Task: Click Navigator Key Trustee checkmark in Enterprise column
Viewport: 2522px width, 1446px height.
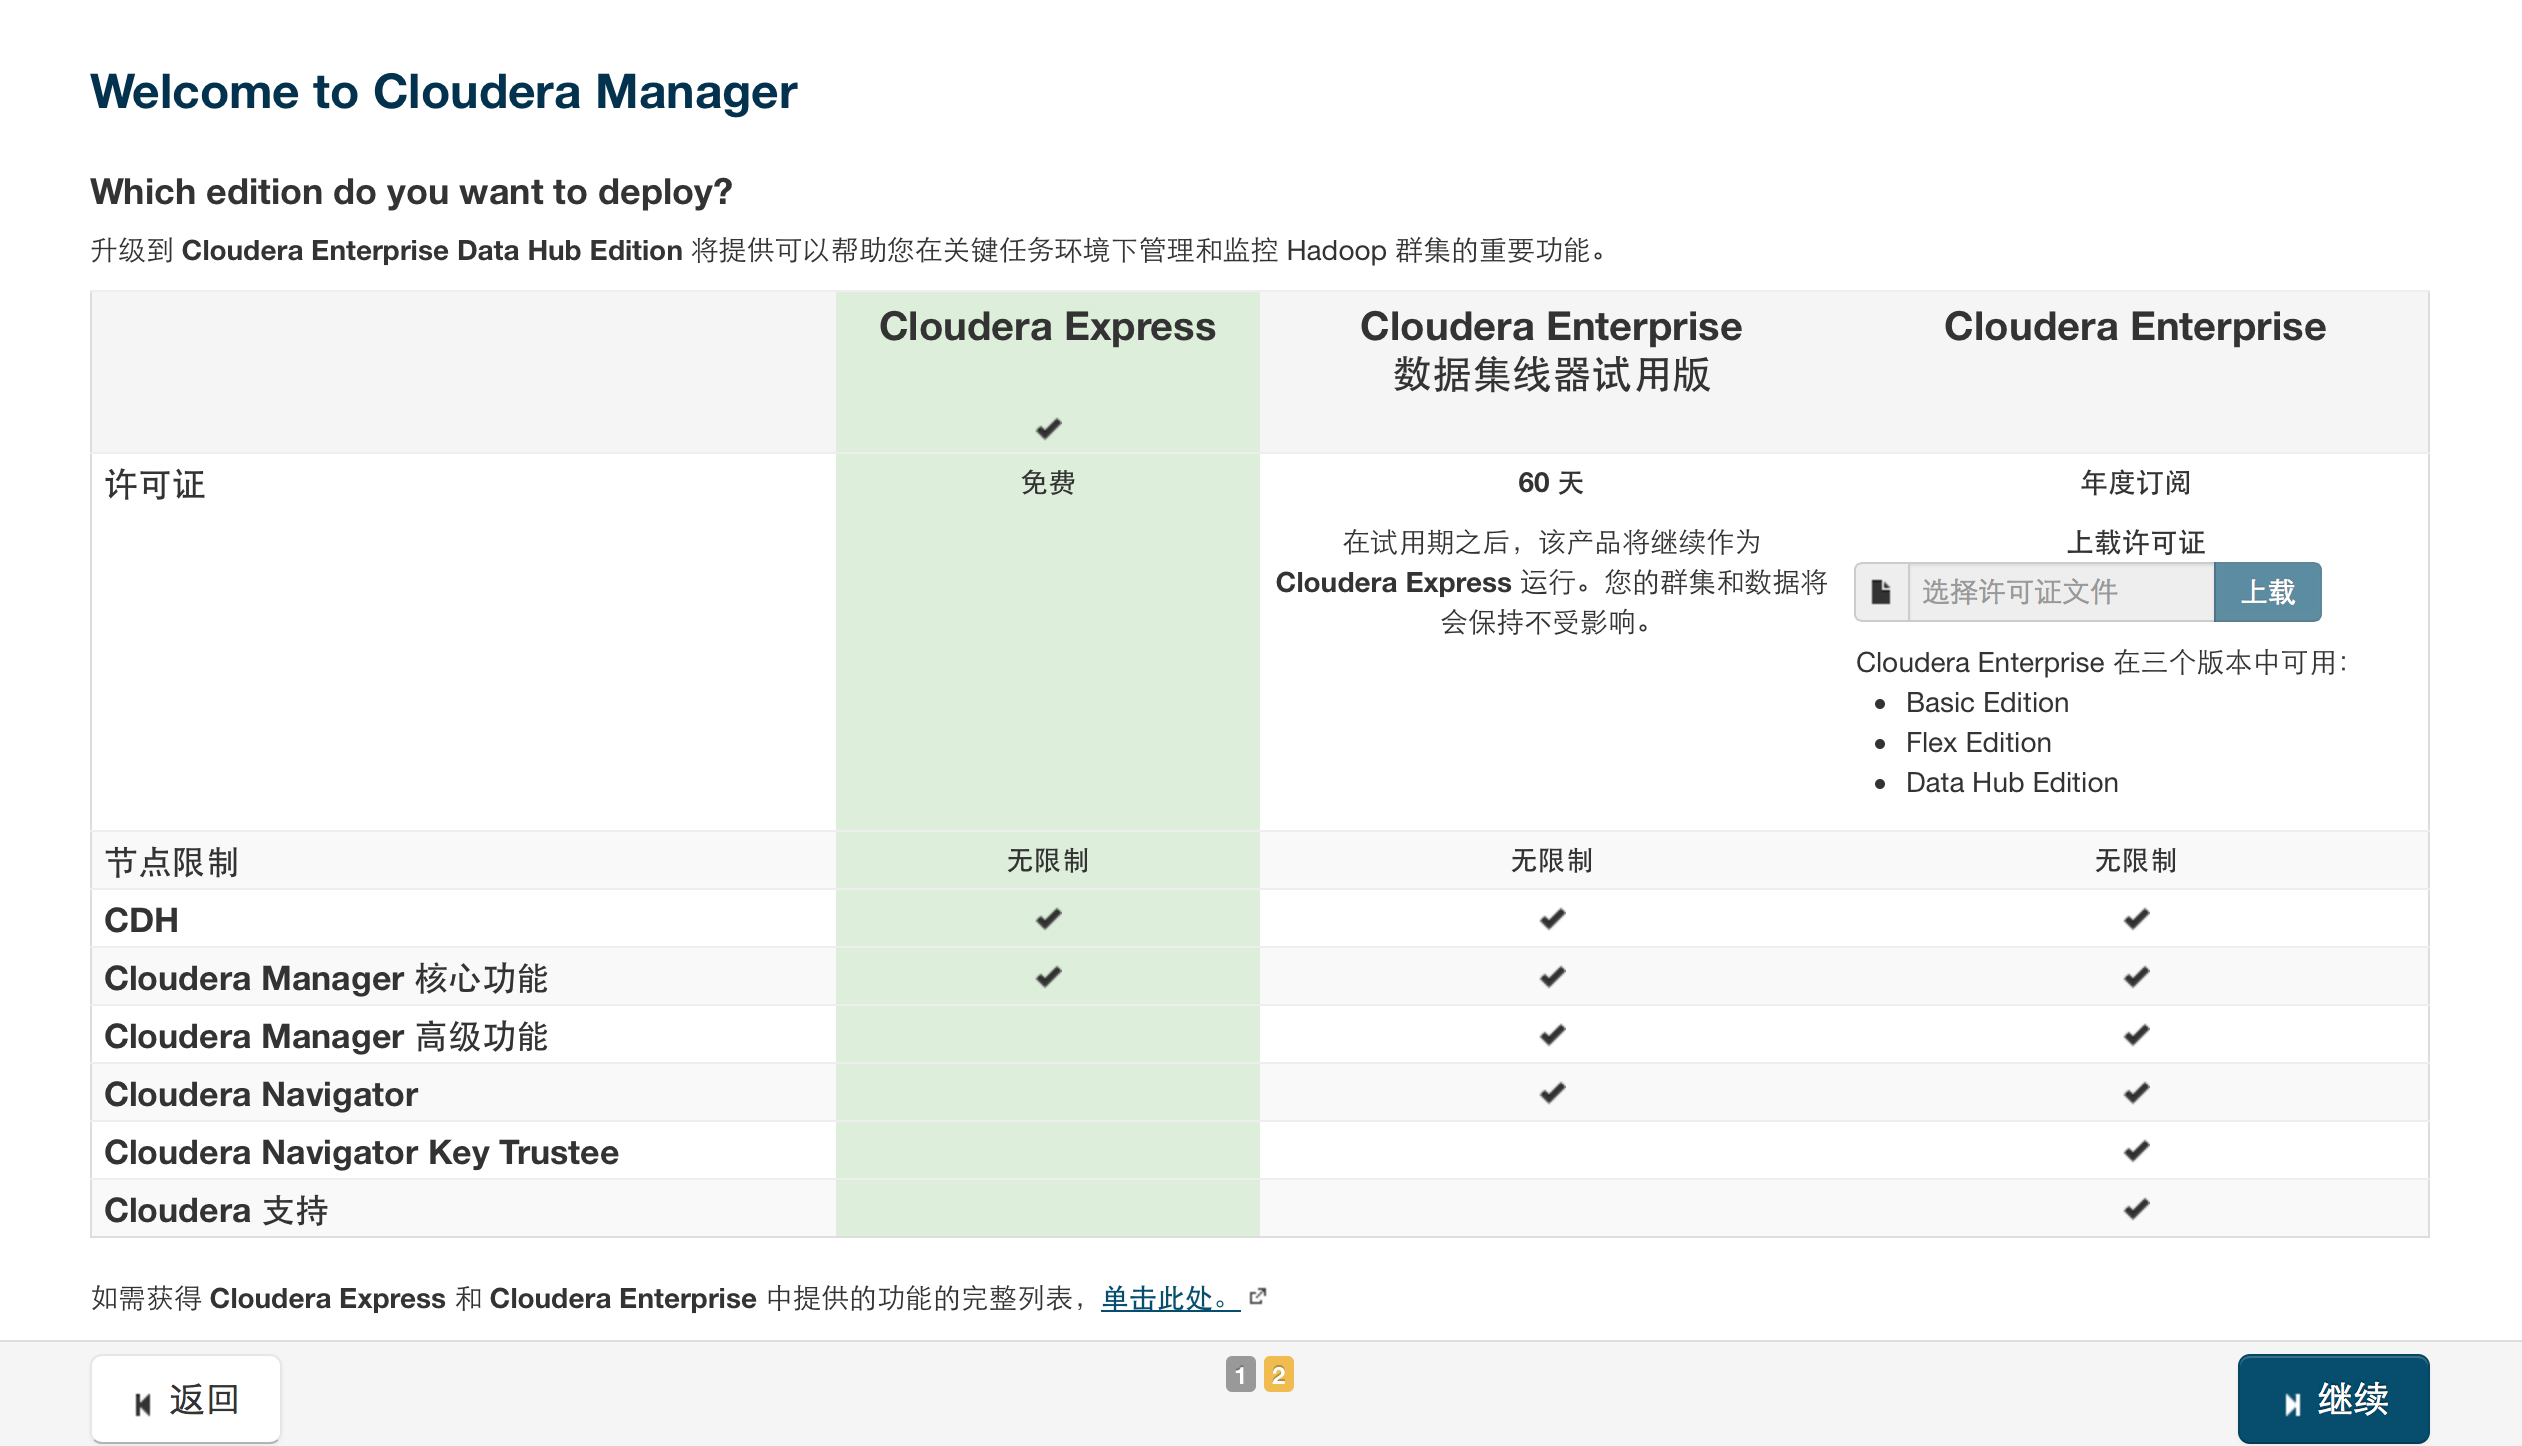Action: point(2136,1151)
